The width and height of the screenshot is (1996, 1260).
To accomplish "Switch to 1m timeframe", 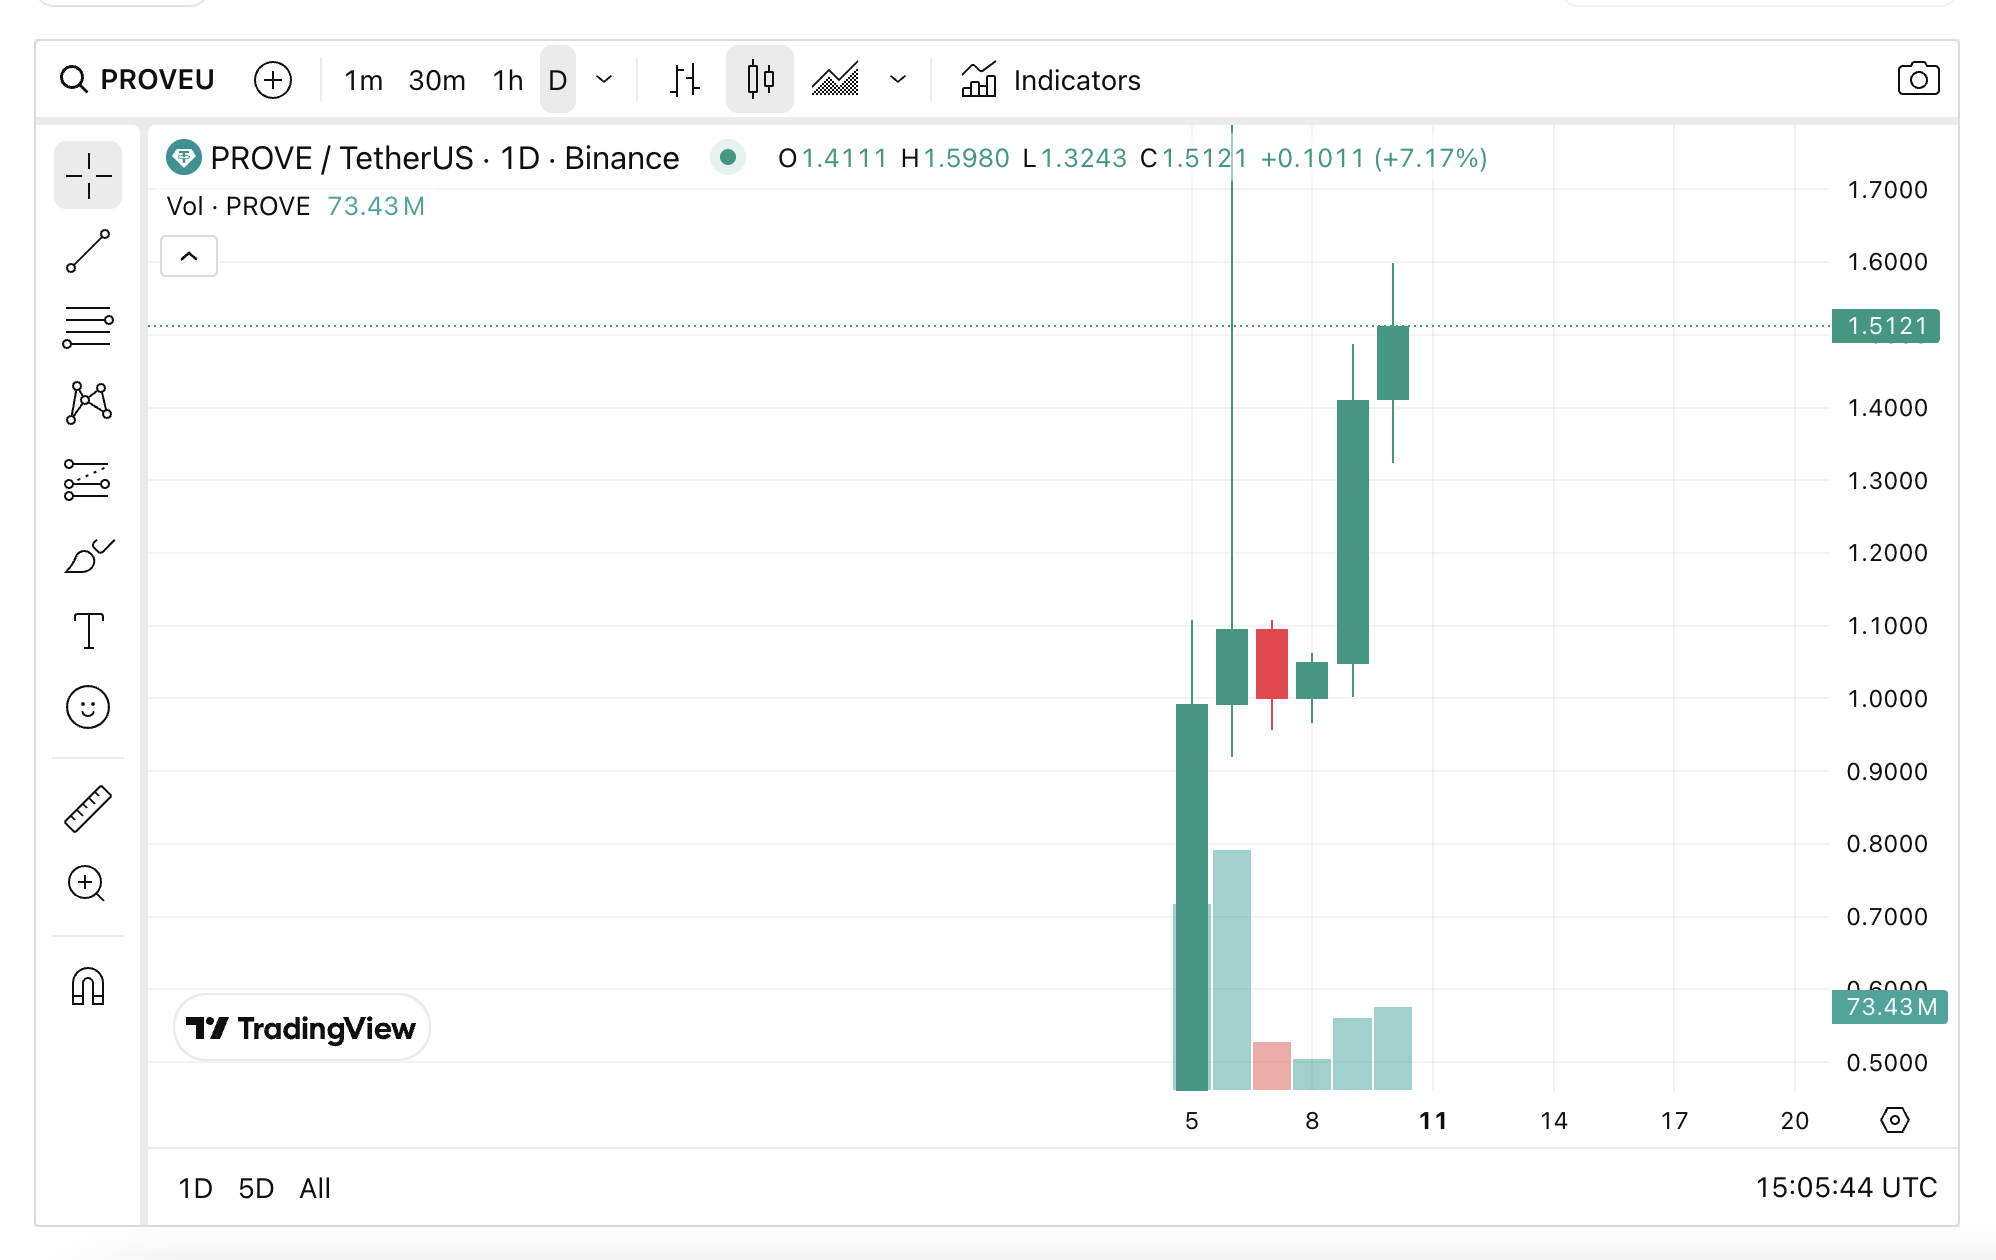I will (x=363, y=80).
